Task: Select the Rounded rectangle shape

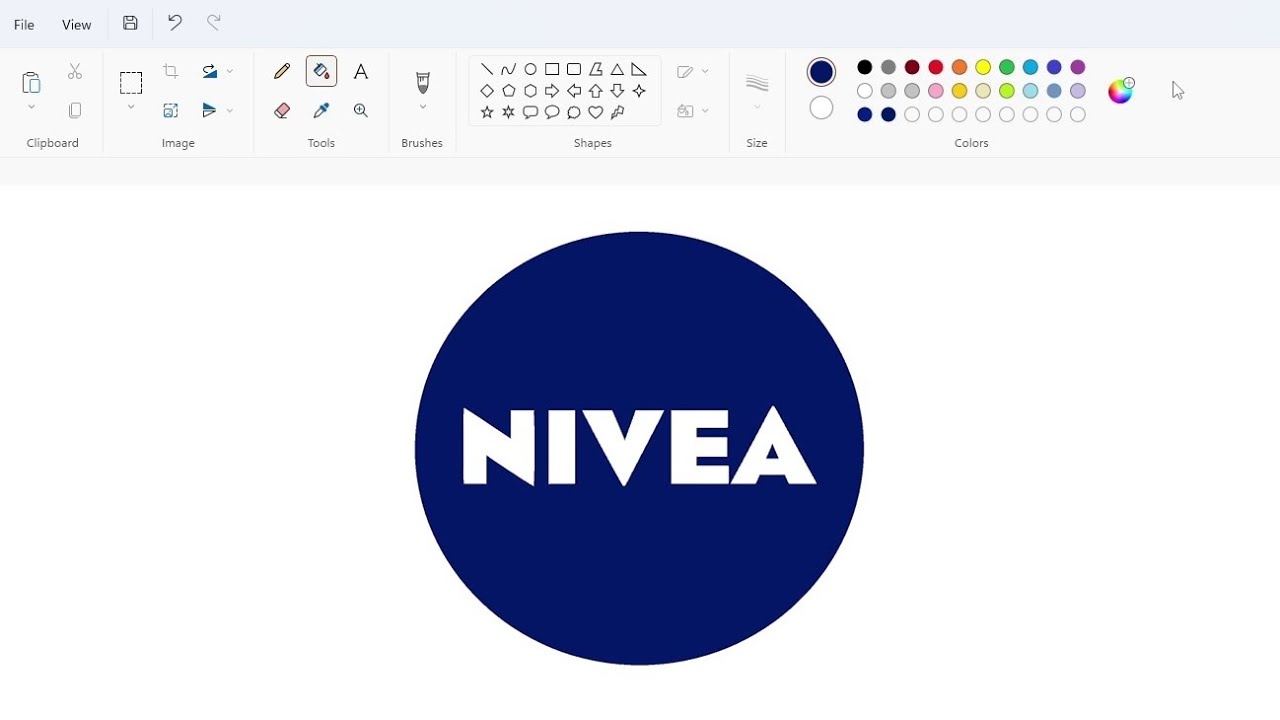Action: click(574, 69)
